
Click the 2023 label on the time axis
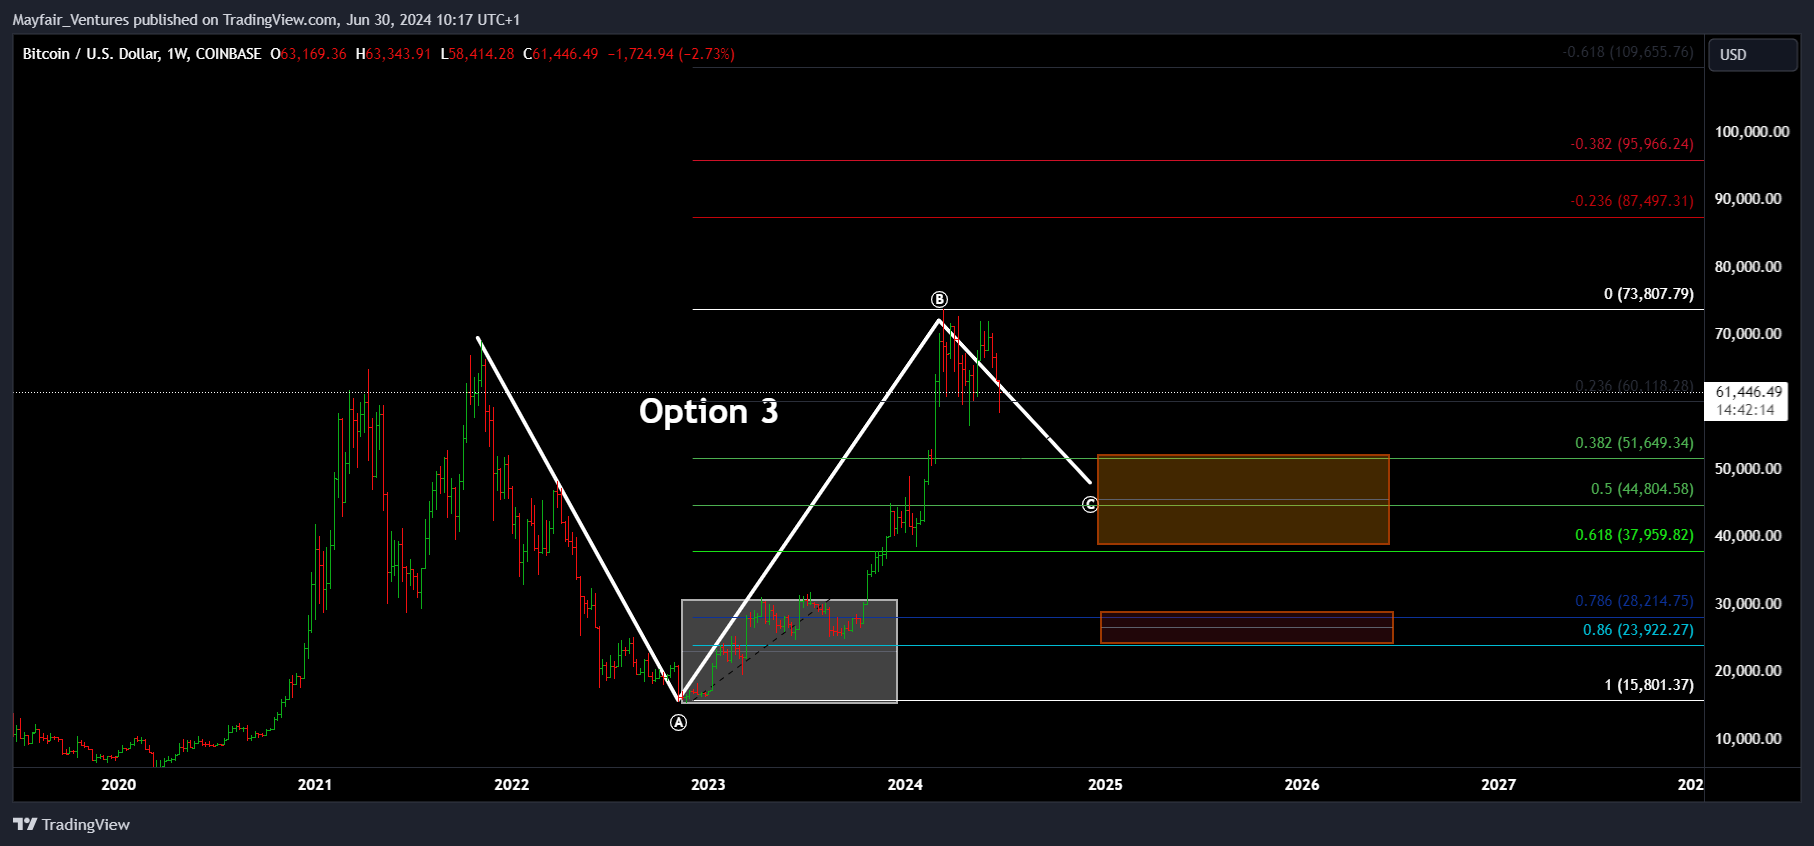pos(708,785)
